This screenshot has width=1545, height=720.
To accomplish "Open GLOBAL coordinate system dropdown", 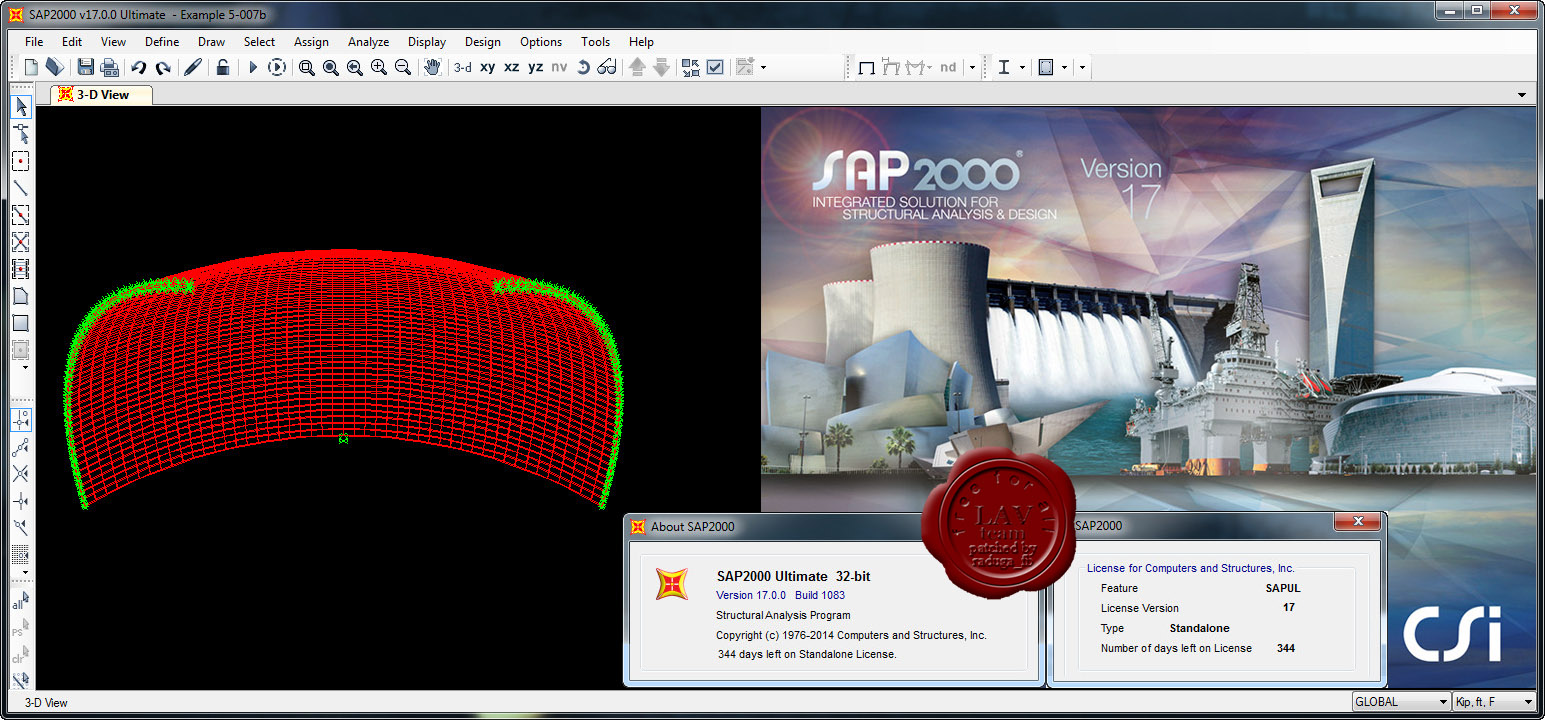I will click(x=1401, y=702).
